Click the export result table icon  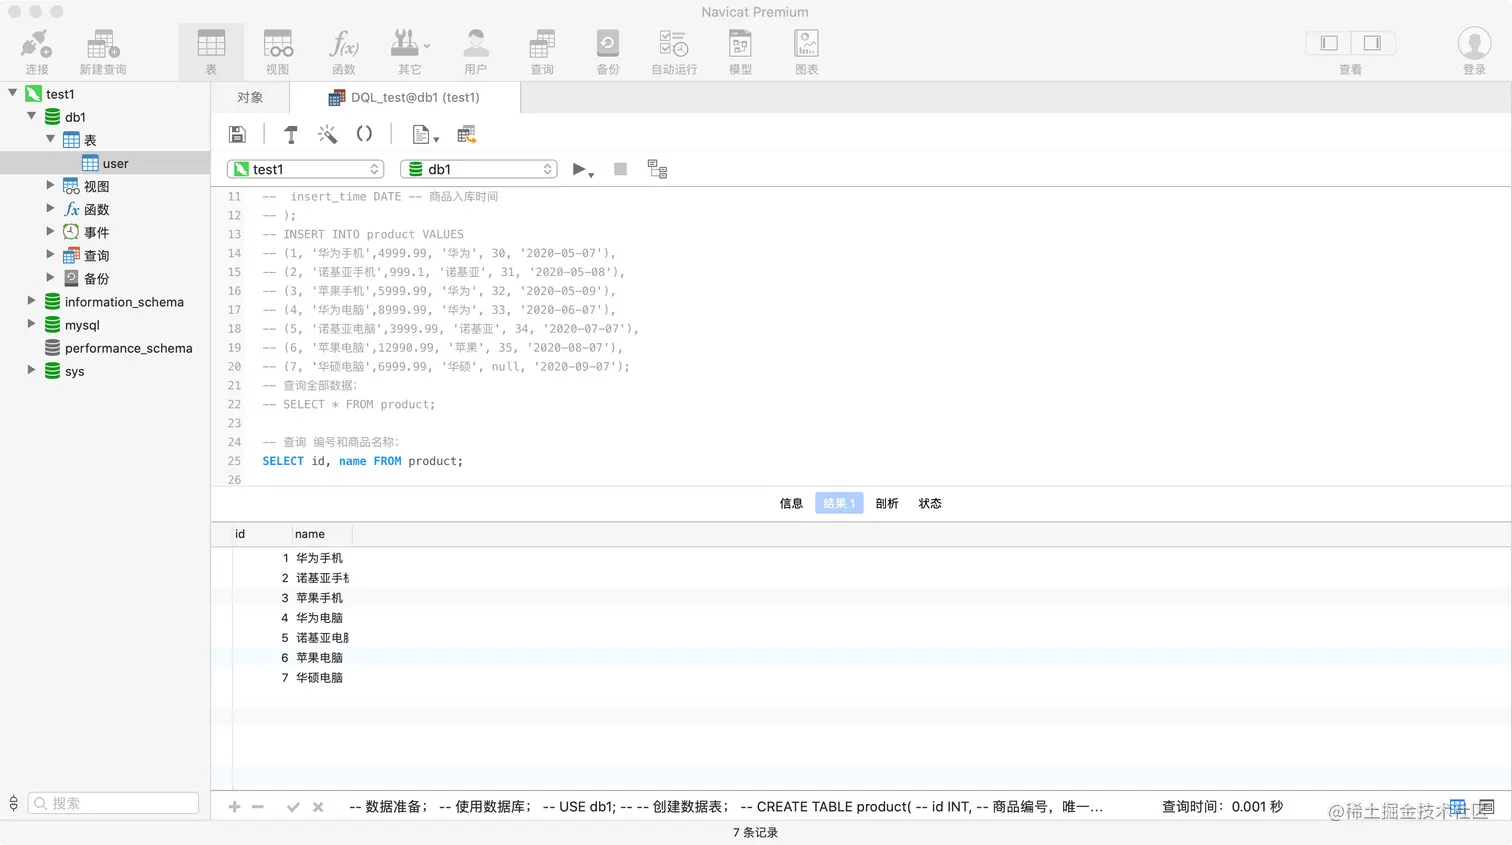point(466,134)
